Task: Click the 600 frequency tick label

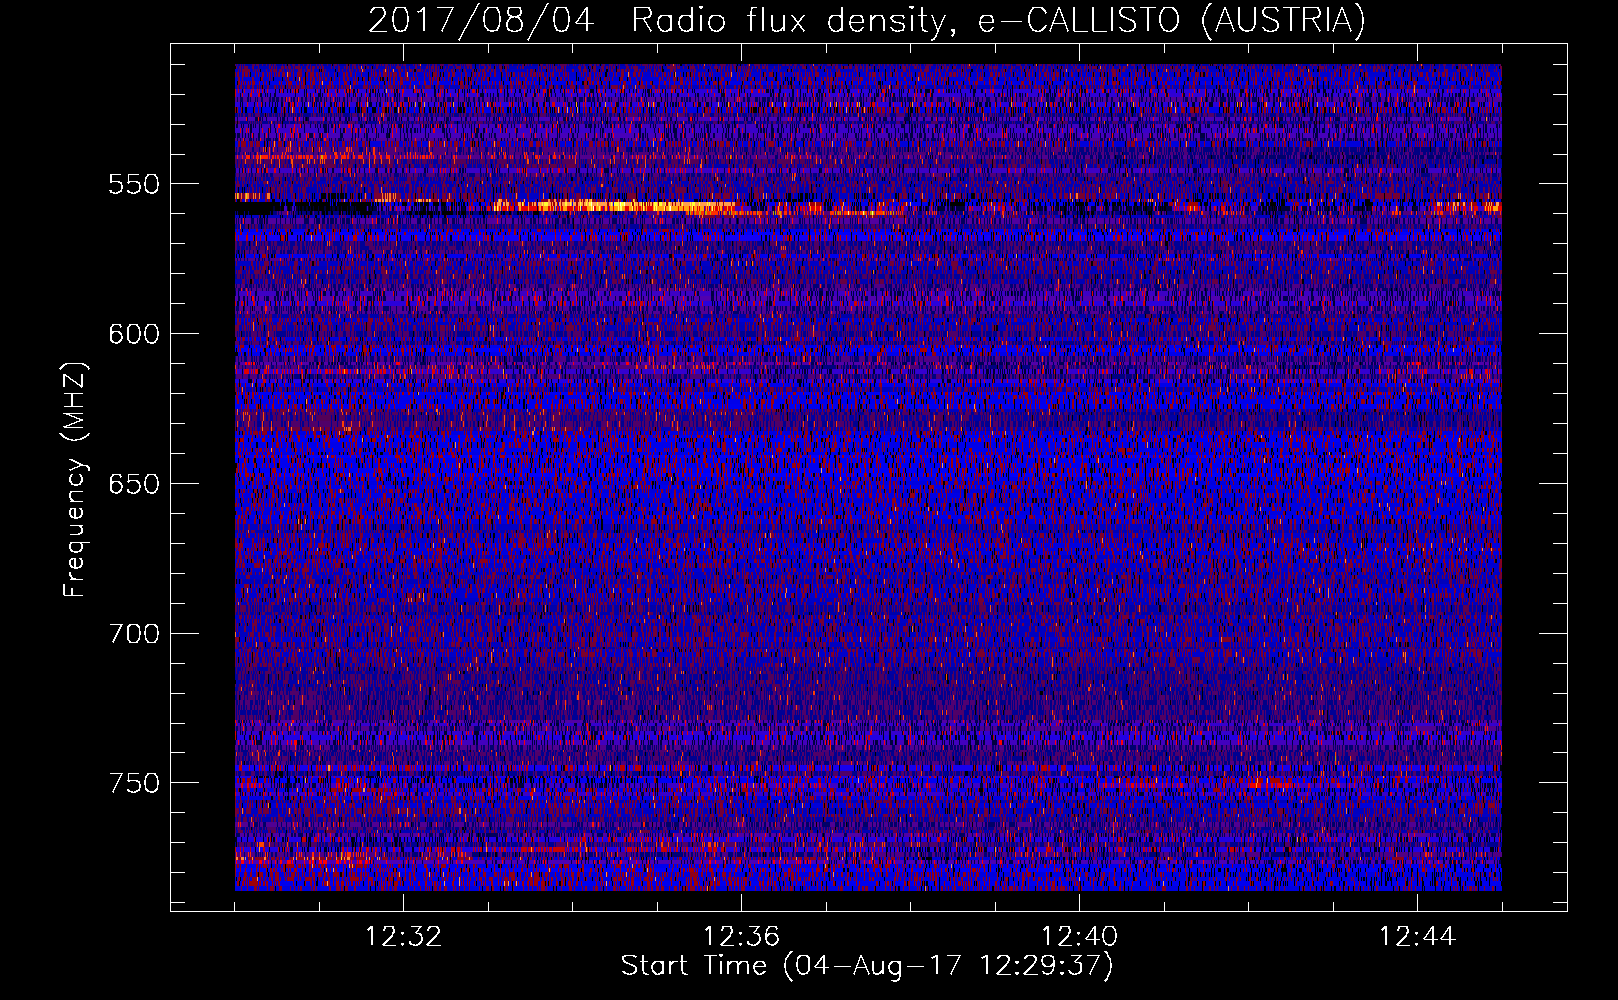Action: [x=134, y=334]
